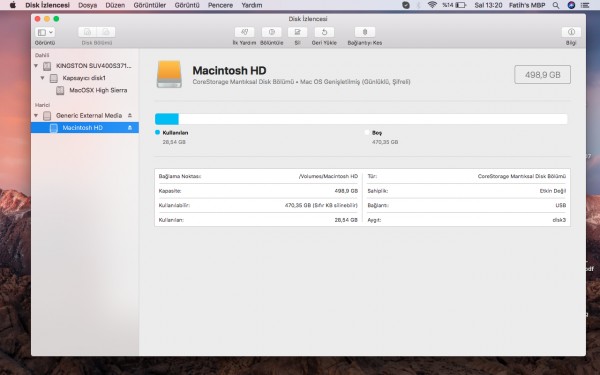
Task: Collapse Generic External Media tree
Action: (36, 115)
